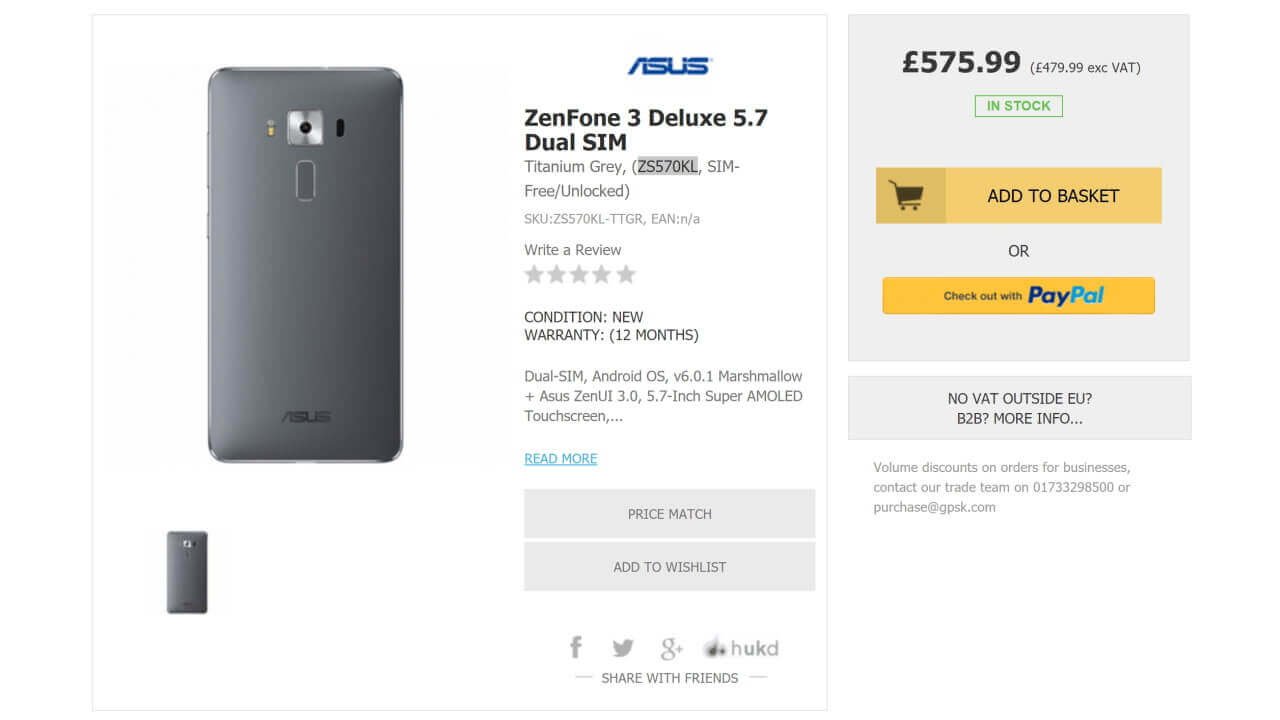Image resolution: width=1280 pixels, height=720 pixels.
Task: Expand SHARE WITH FRIENDS section
Action: click(668, 678)
